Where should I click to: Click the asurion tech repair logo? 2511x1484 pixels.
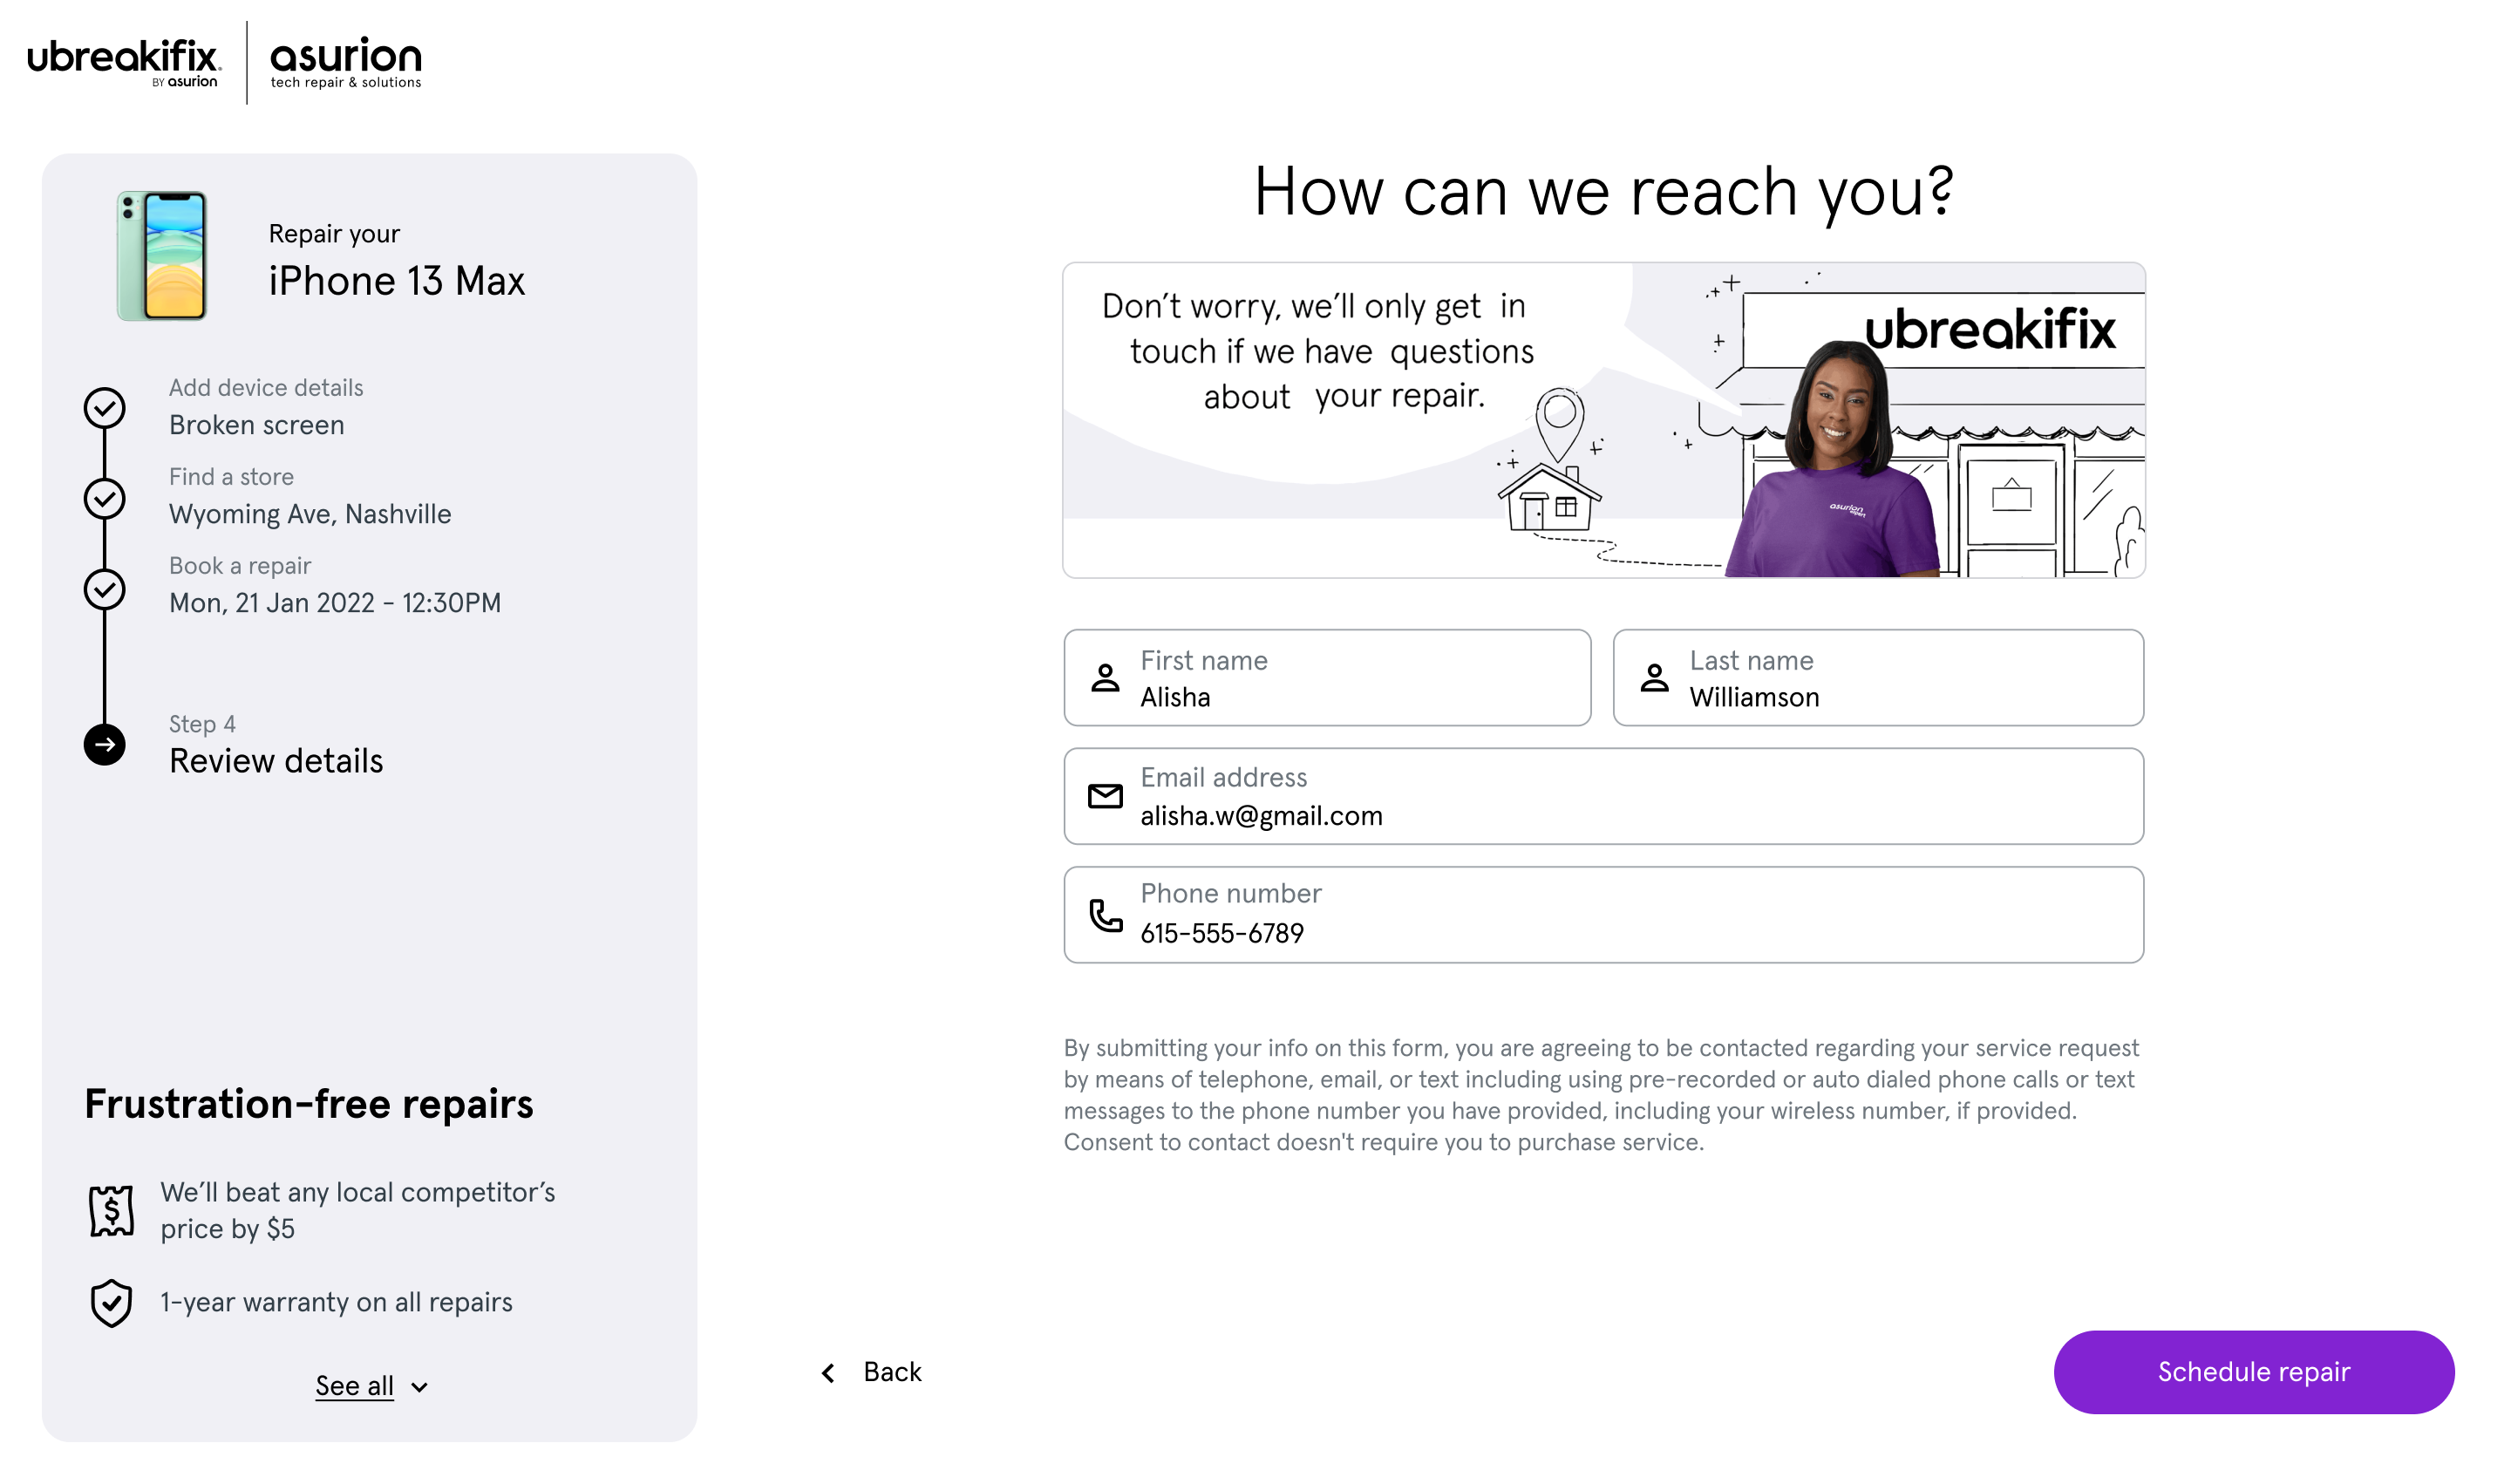[346, 62]
